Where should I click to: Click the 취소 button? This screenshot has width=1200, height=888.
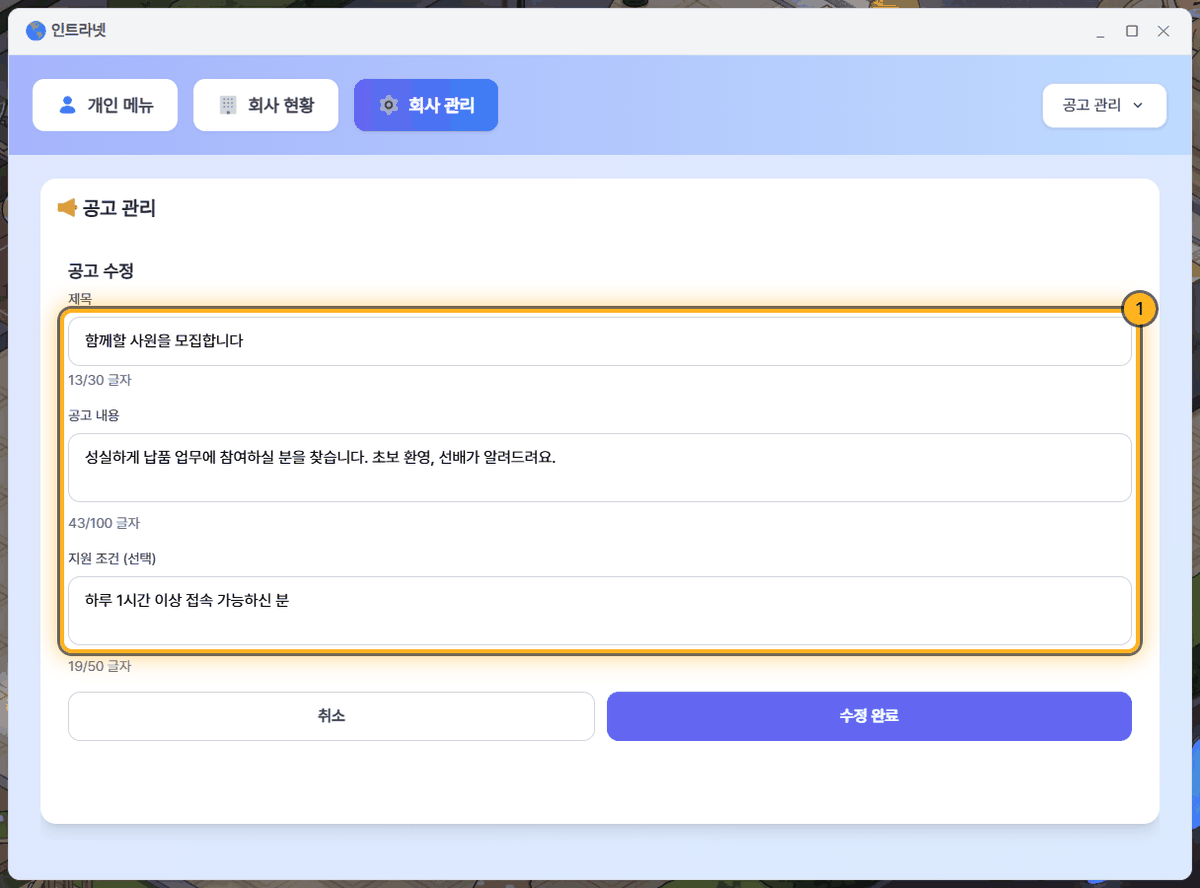click(331, 716)
